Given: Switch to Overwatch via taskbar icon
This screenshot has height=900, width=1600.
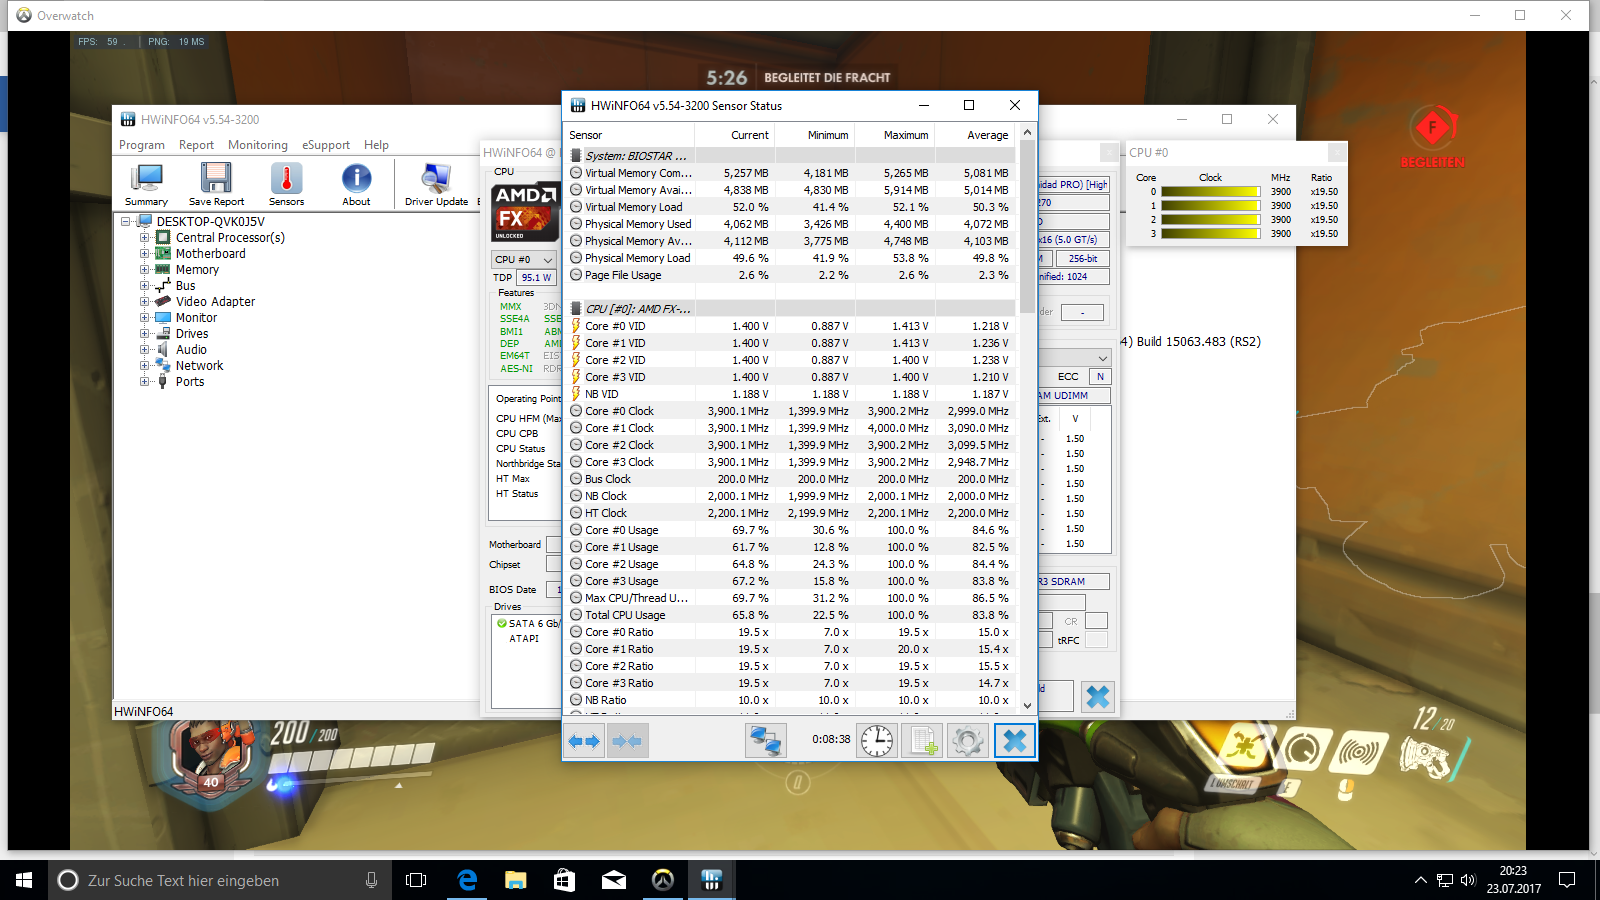Looking at the screenshot, I should [663, 880].
